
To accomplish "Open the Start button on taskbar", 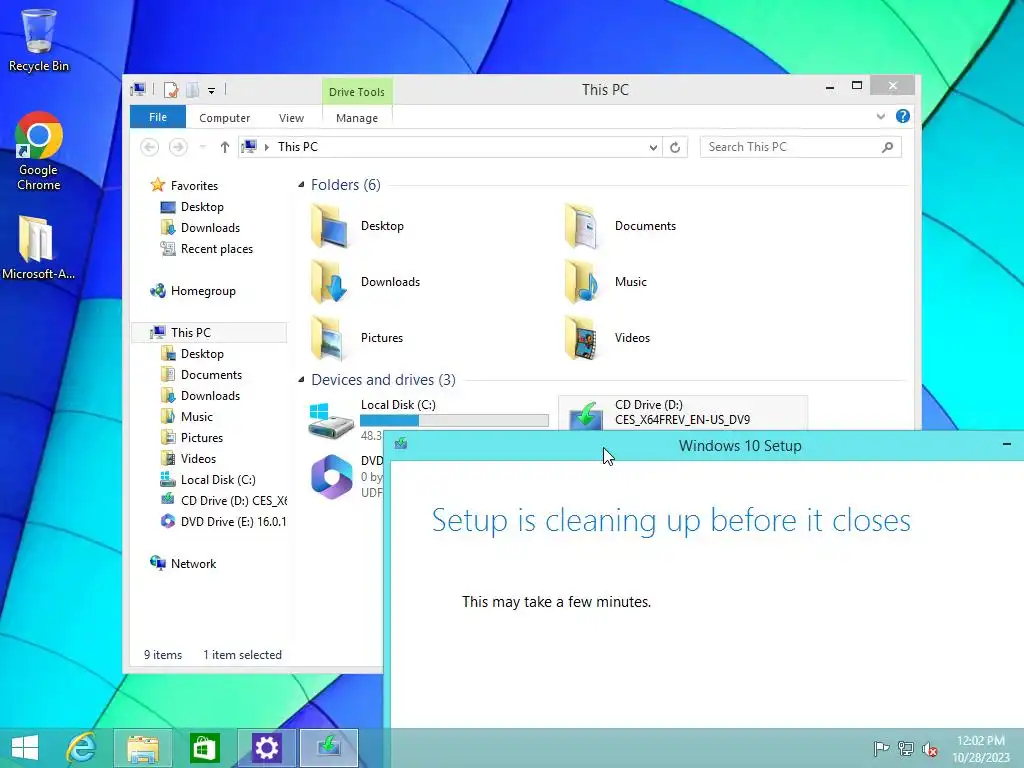I will [x=25, y=748].
